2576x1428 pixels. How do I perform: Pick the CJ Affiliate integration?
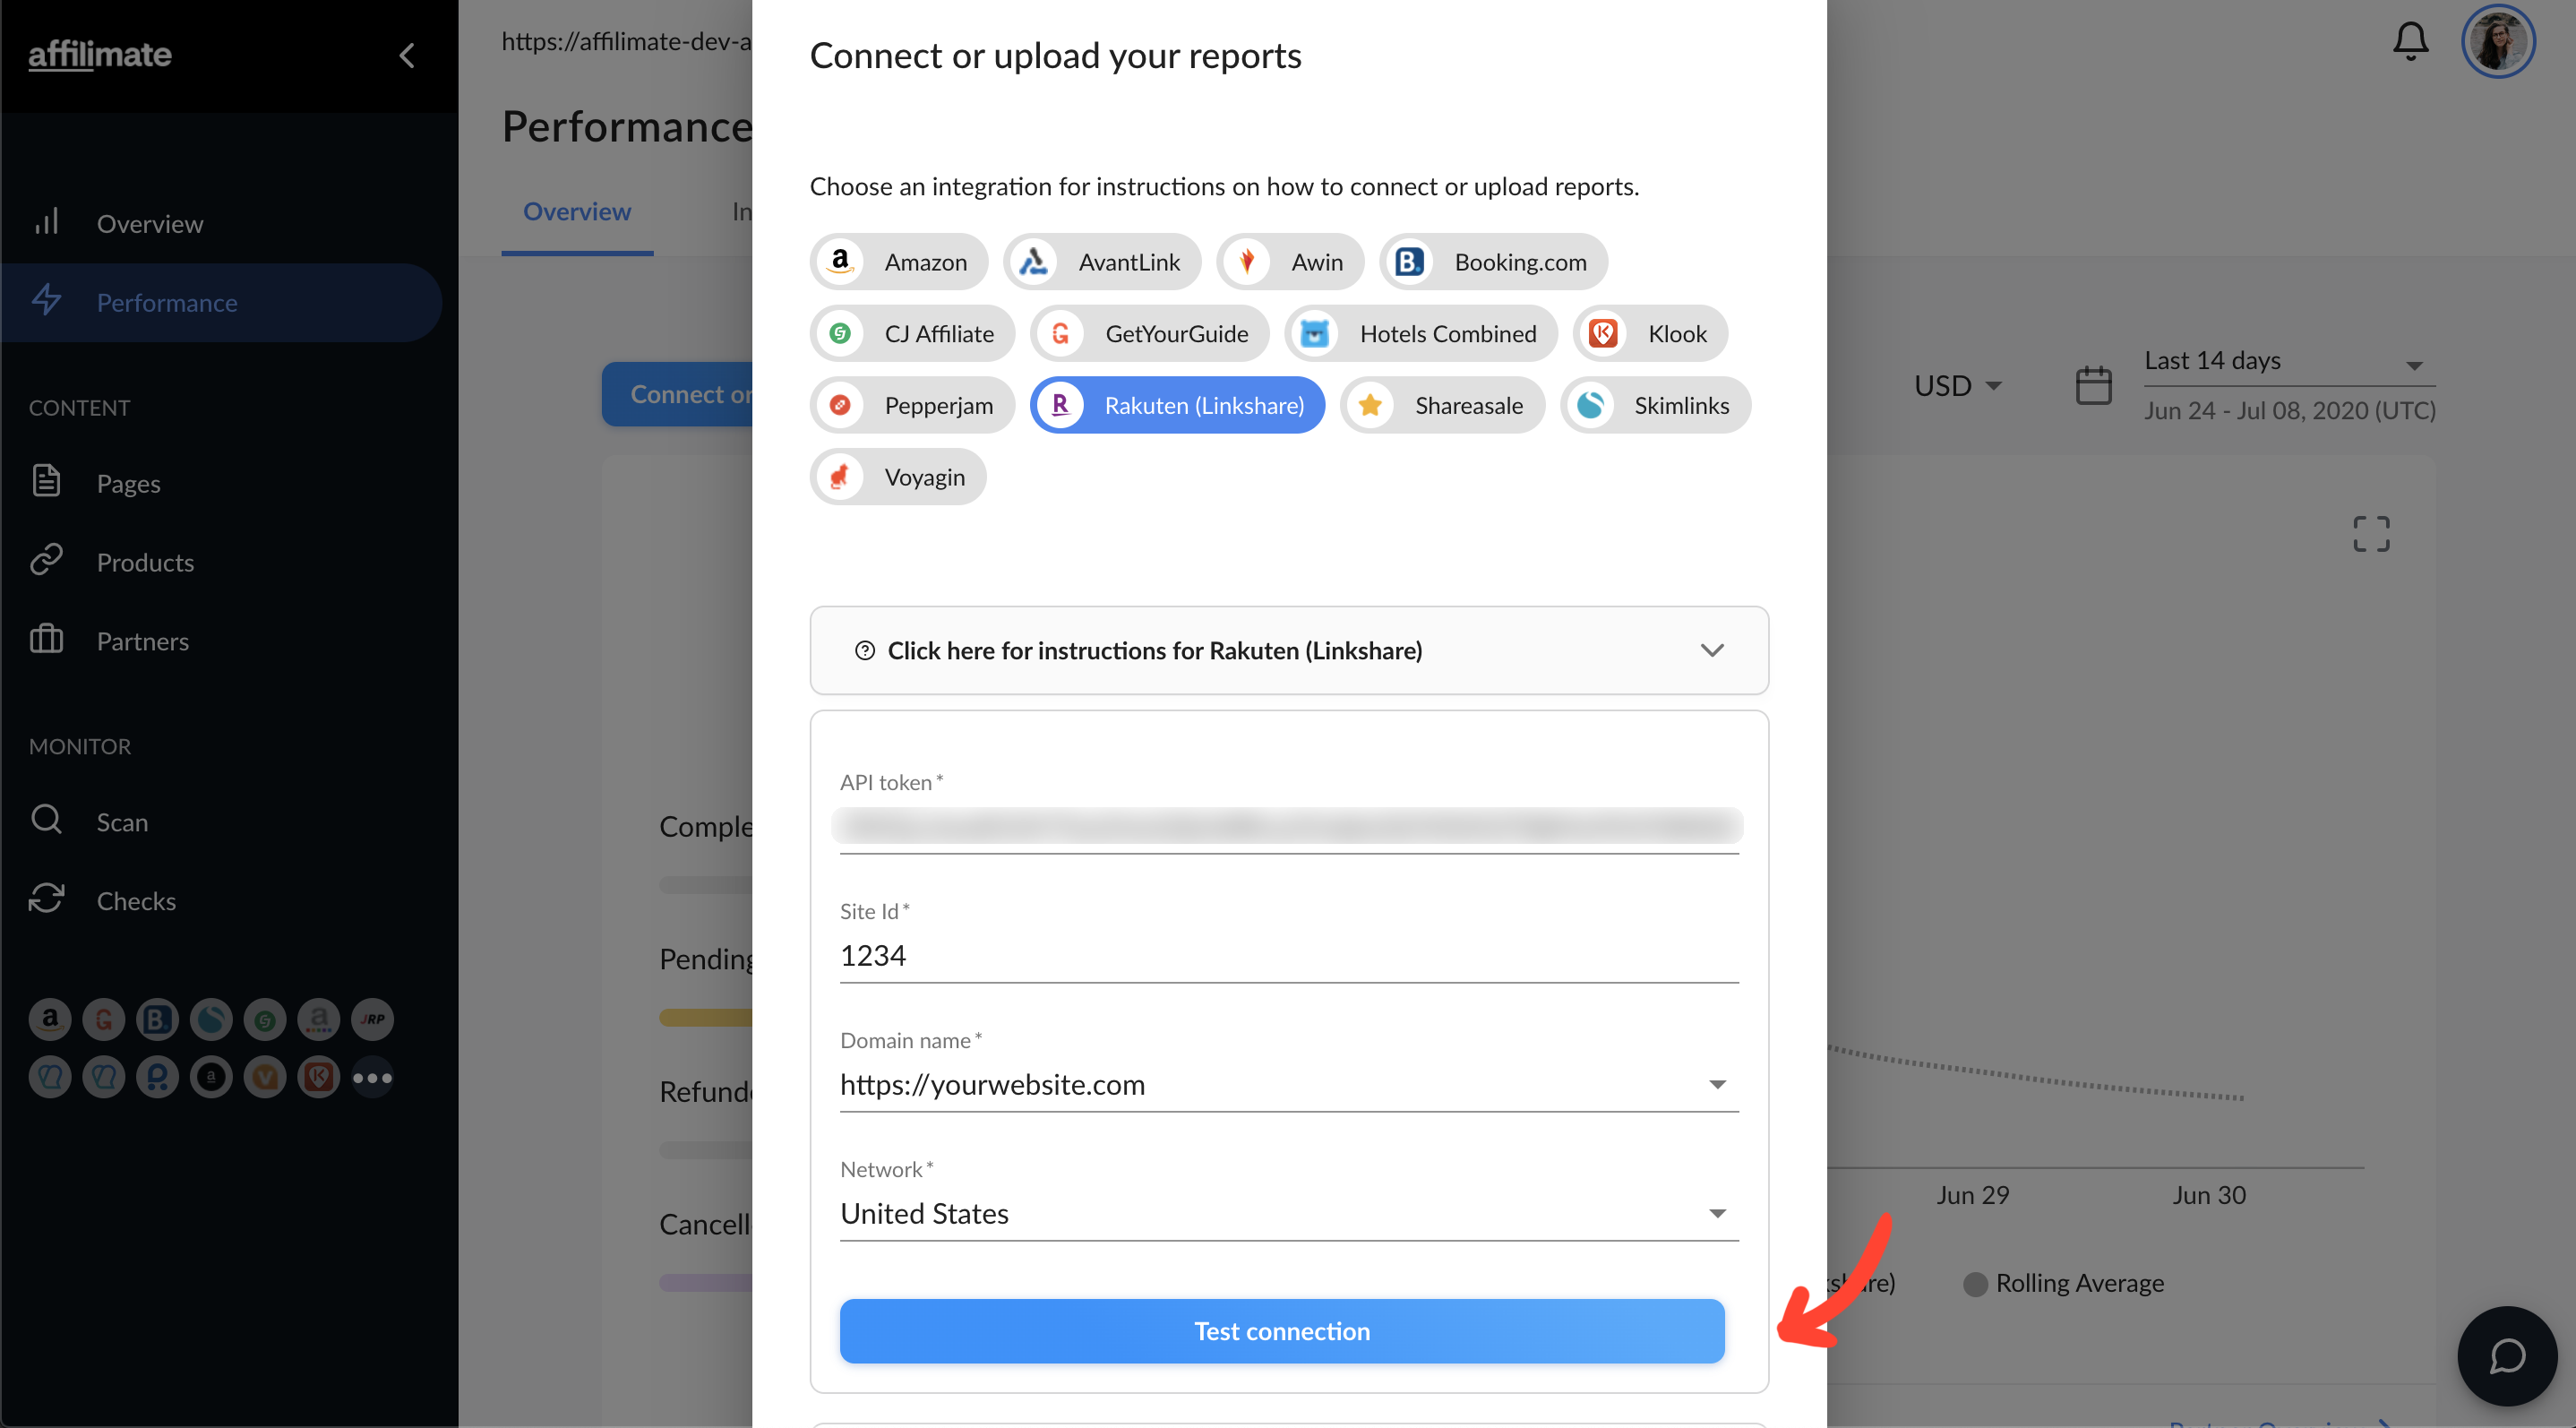[912, 334]
